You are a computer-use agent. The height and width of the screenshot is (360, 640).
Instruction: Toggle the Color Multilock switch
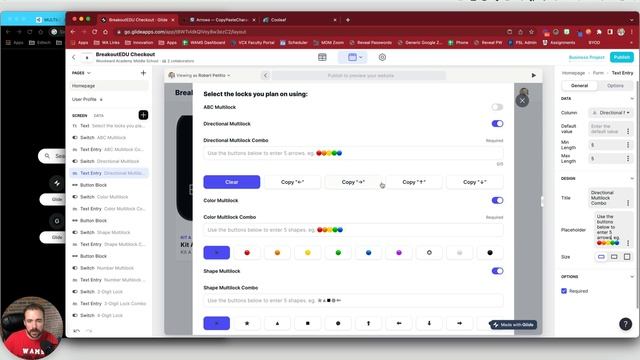pyautogui.click(x=497, y=200)
